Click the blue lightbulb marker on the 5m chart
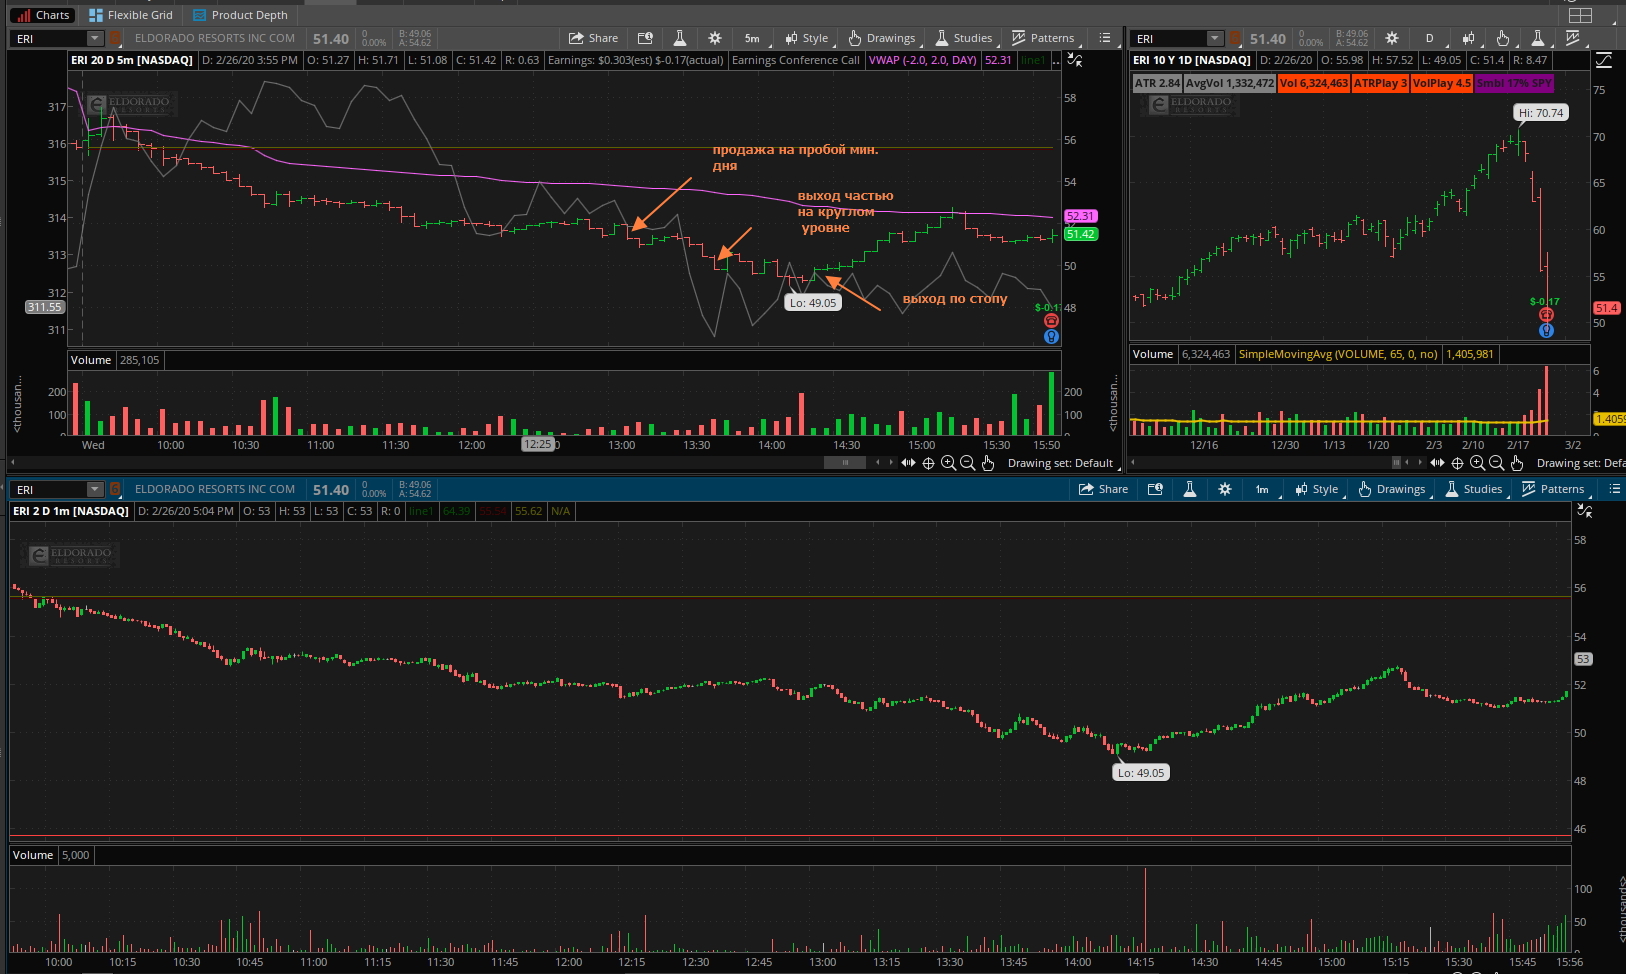 [1051, 337]
